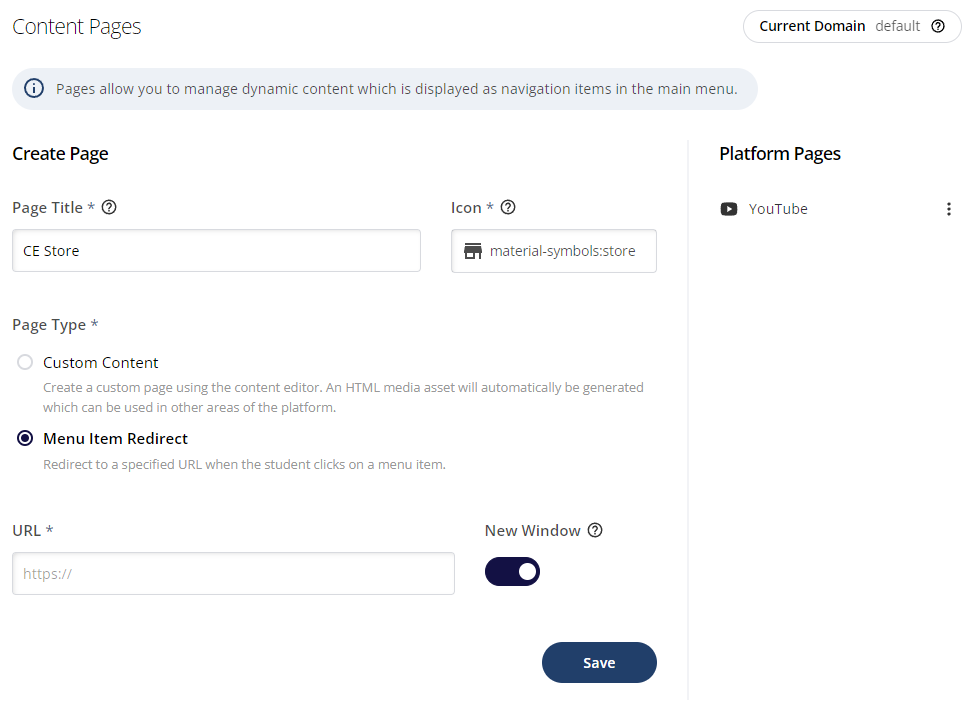Open the material-symbols:store icon picker
Image resolution: width=972 pixels, height=714 pixels.
click(554, 251)
